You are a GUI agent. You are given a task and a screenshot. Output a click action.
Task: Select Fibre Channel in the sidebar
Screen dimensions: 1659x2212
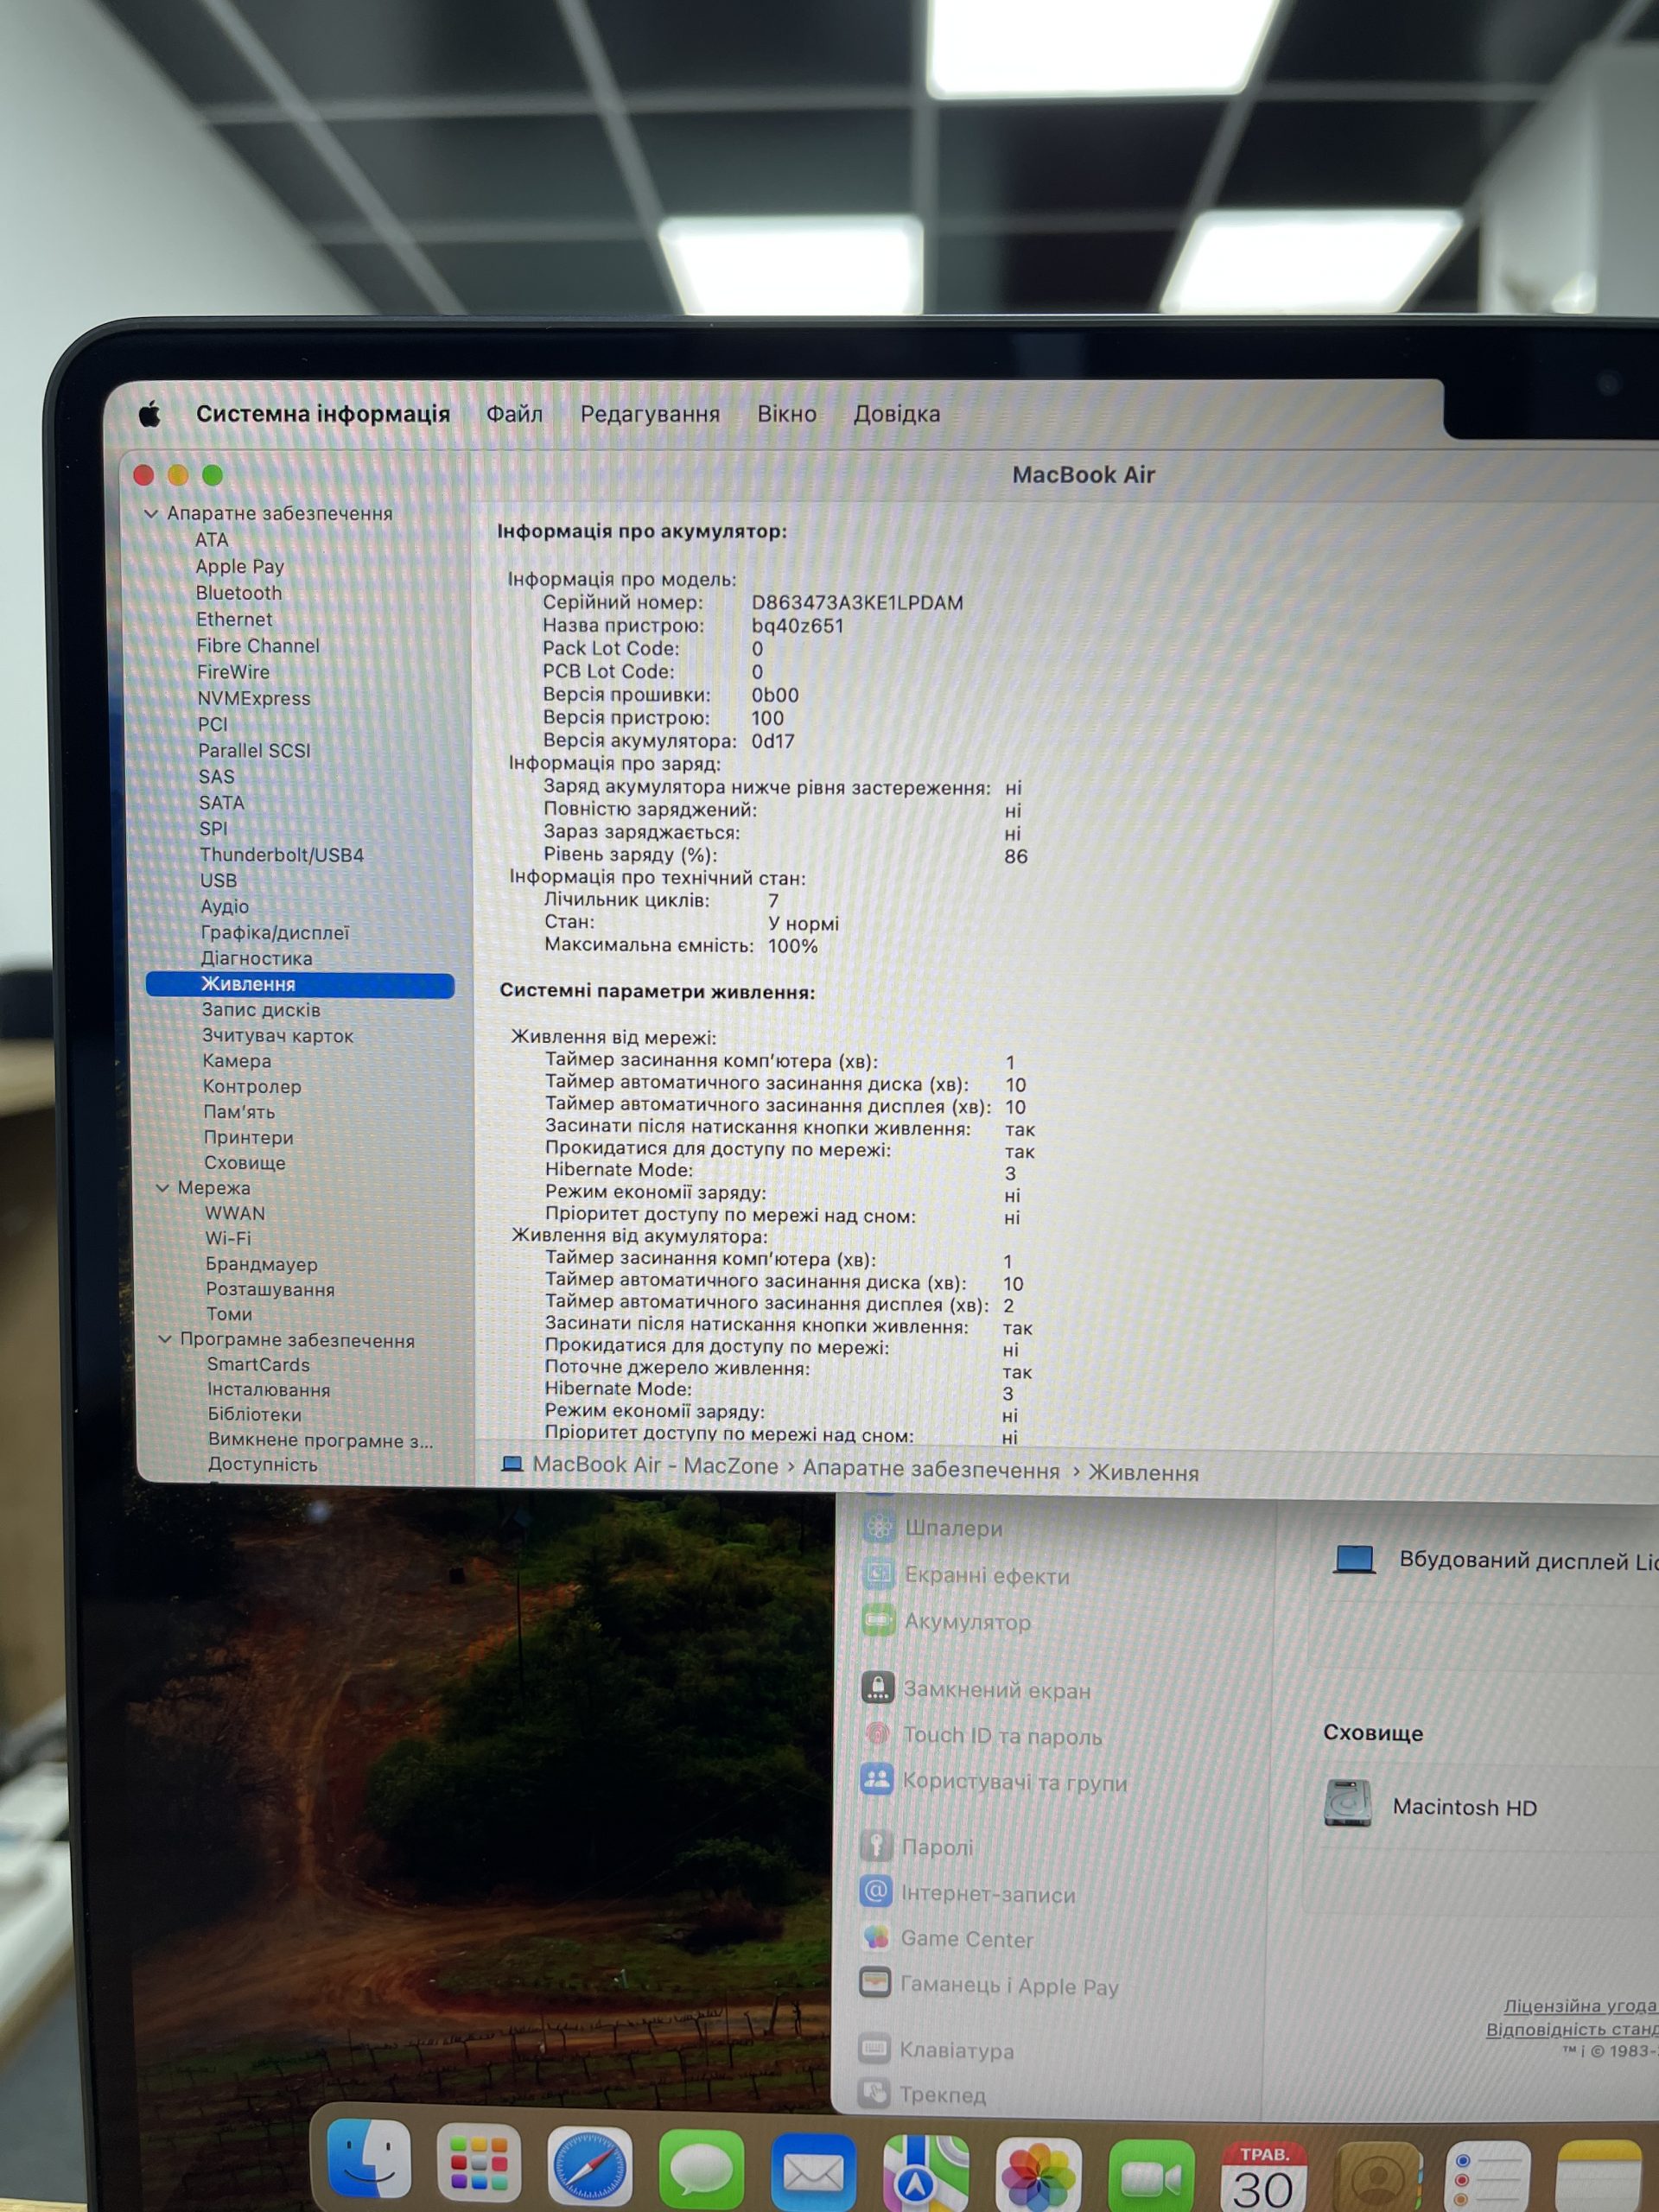[258, 646]
